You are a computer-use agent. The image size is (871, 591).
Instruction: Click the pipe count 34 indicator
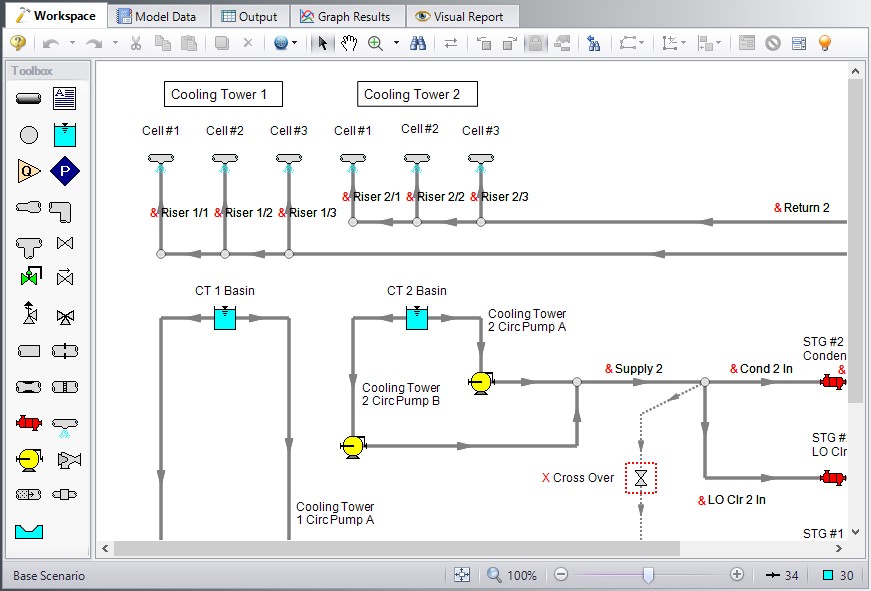(782, 575)
